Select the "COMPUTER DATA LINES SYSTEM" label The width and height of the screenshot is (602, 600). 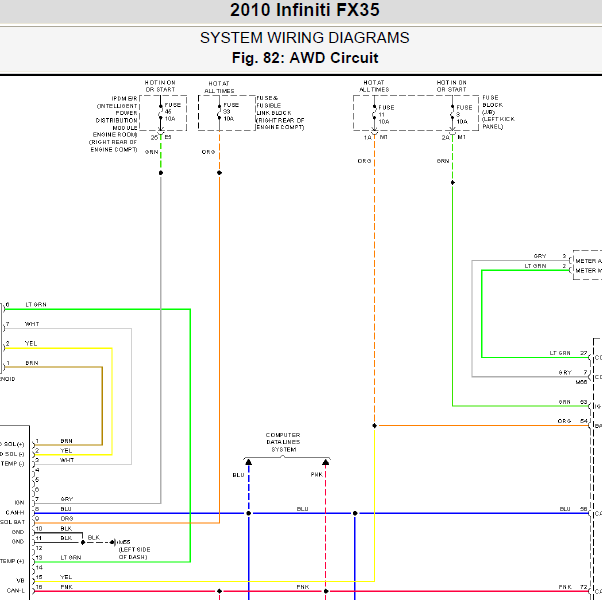pos(283,442)
